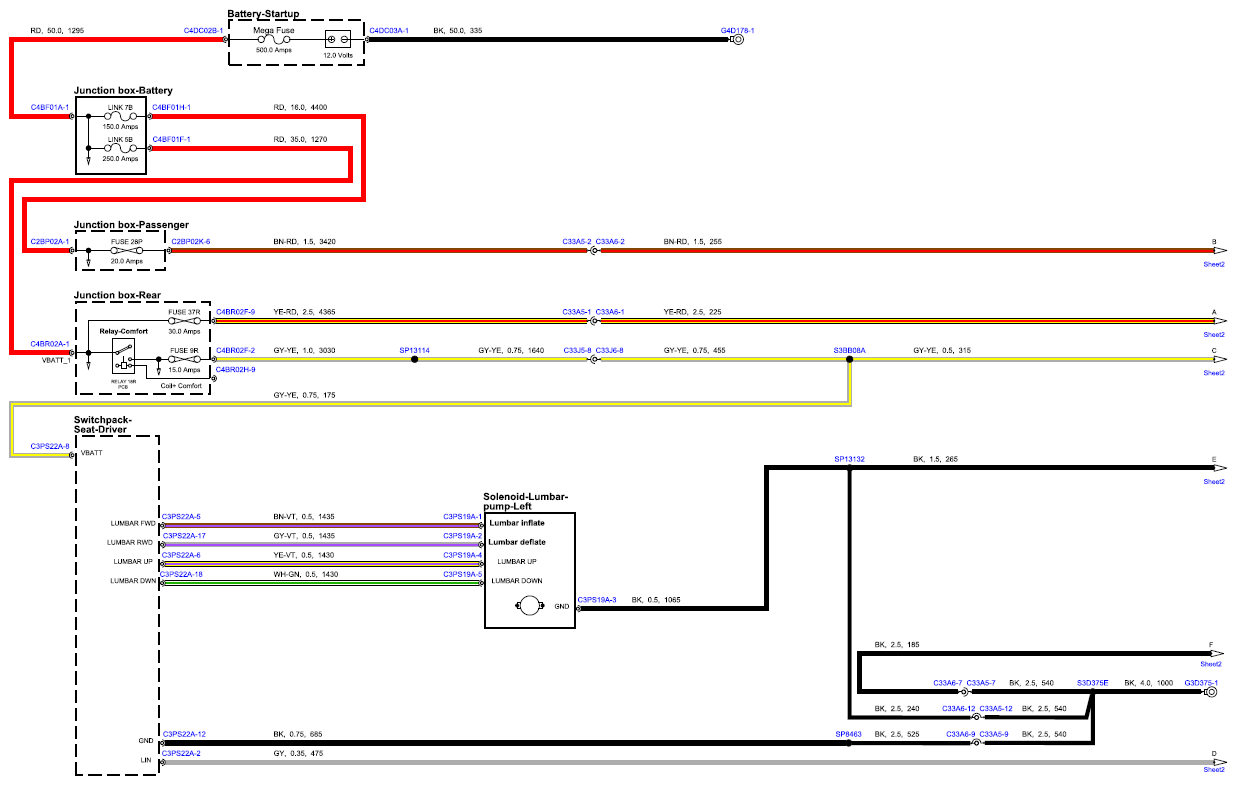The height and width of the screenshot is (785, 1237).
Task: Select the LINK 7B fuse symbol
Action: coord(119,117)
